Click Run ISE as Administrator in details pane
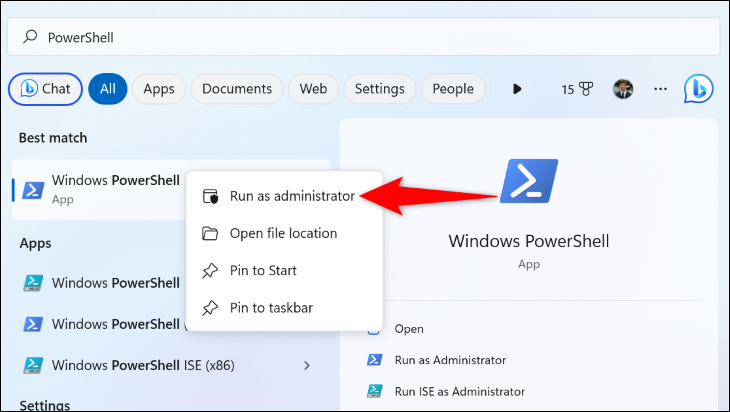This screenshot has width=730, height=412. coord(460,392)
